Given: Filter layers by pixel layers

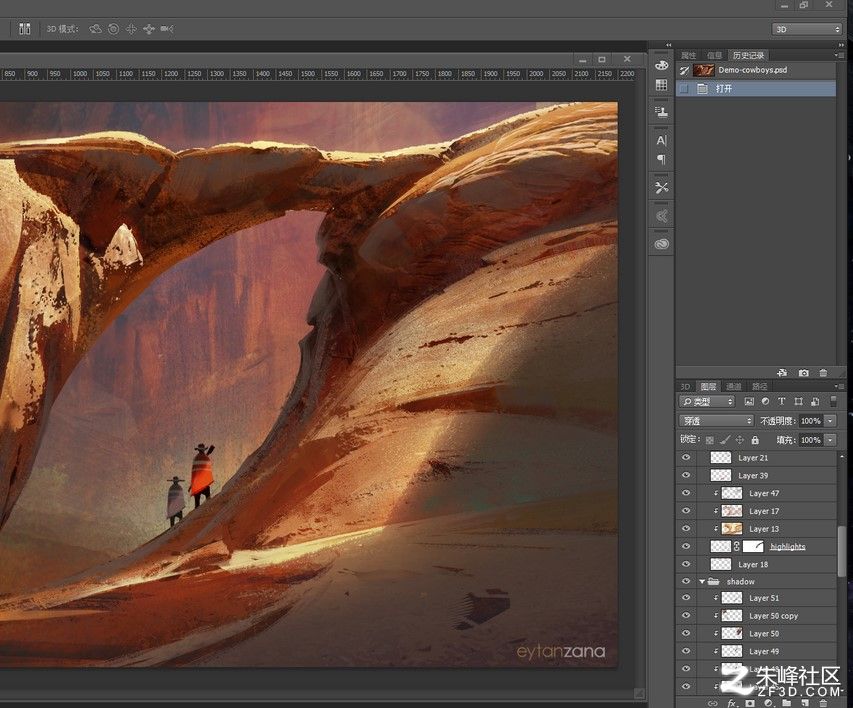Looking at the screenshot, I should point(749,402).
